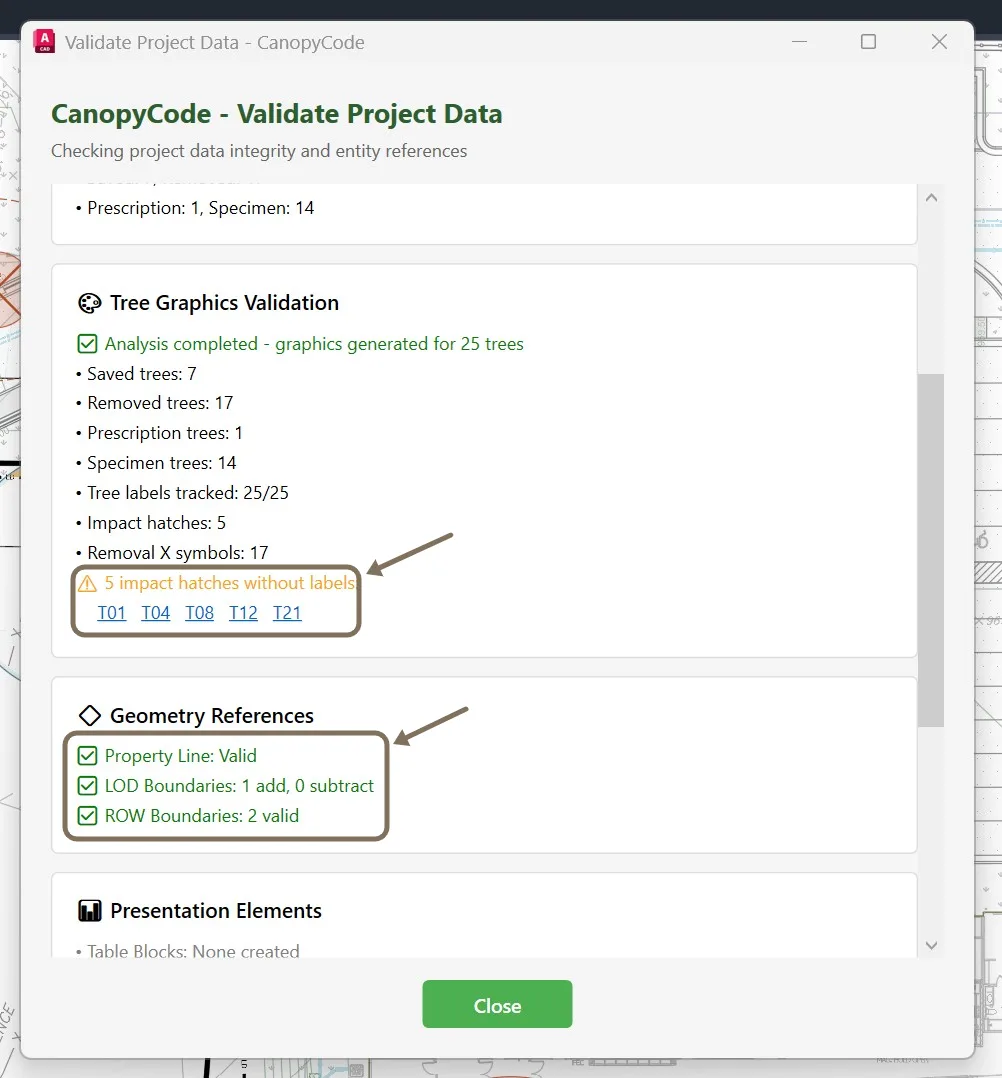Click the text 'ROW Boundaries: 2 valid'
This screenshot has height=1078, width=1002.
pyautogui.click(x=202, y=816)
